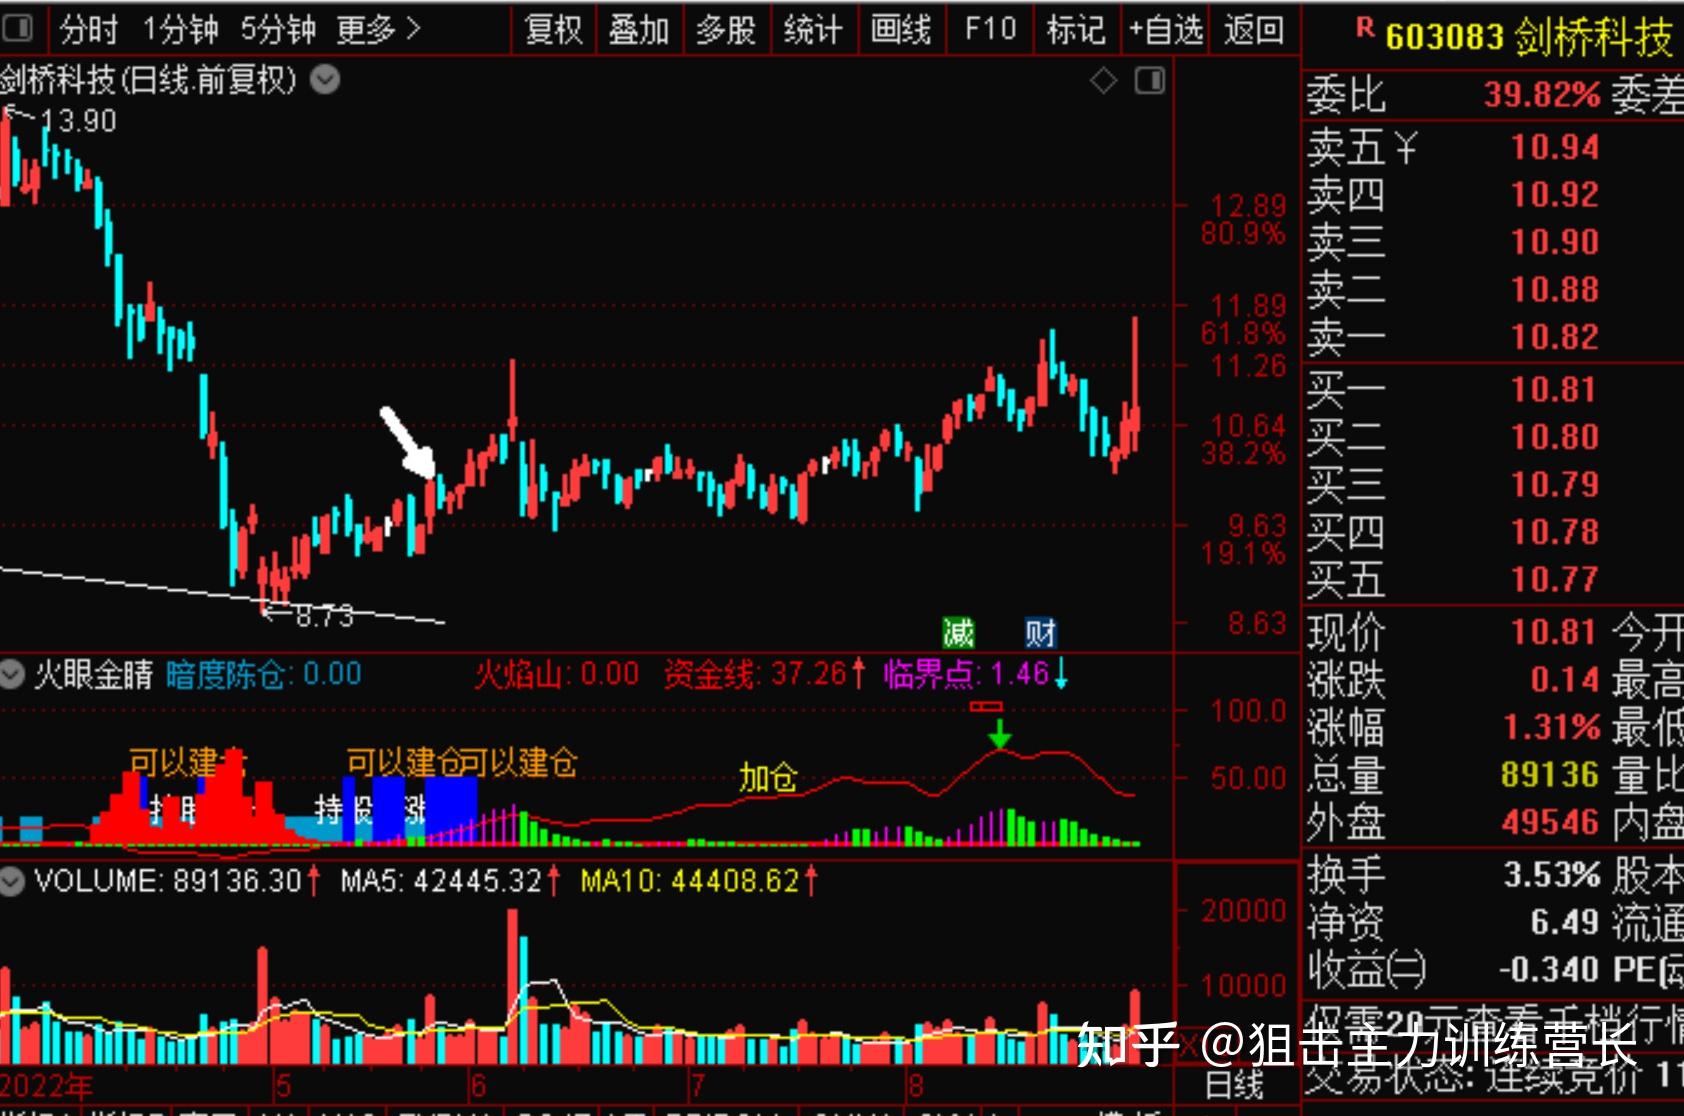This screenshot has width=1684, height=1116.
Task: Click the 卖三 price 10.90
Action: (1555, 242)
